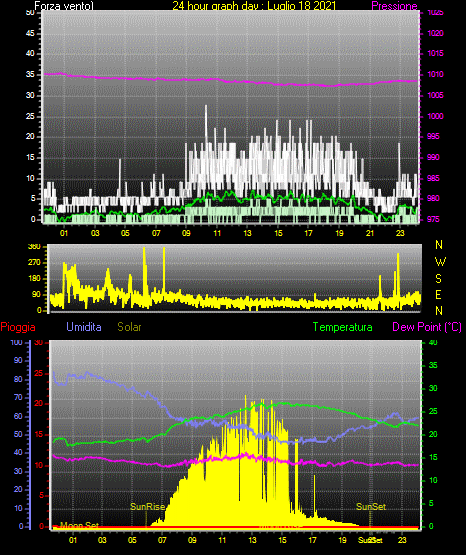The width and height of the screenshot is (466, 555).
Task: Click the blue 'Umidita' legend label
Action: [84, 327]
